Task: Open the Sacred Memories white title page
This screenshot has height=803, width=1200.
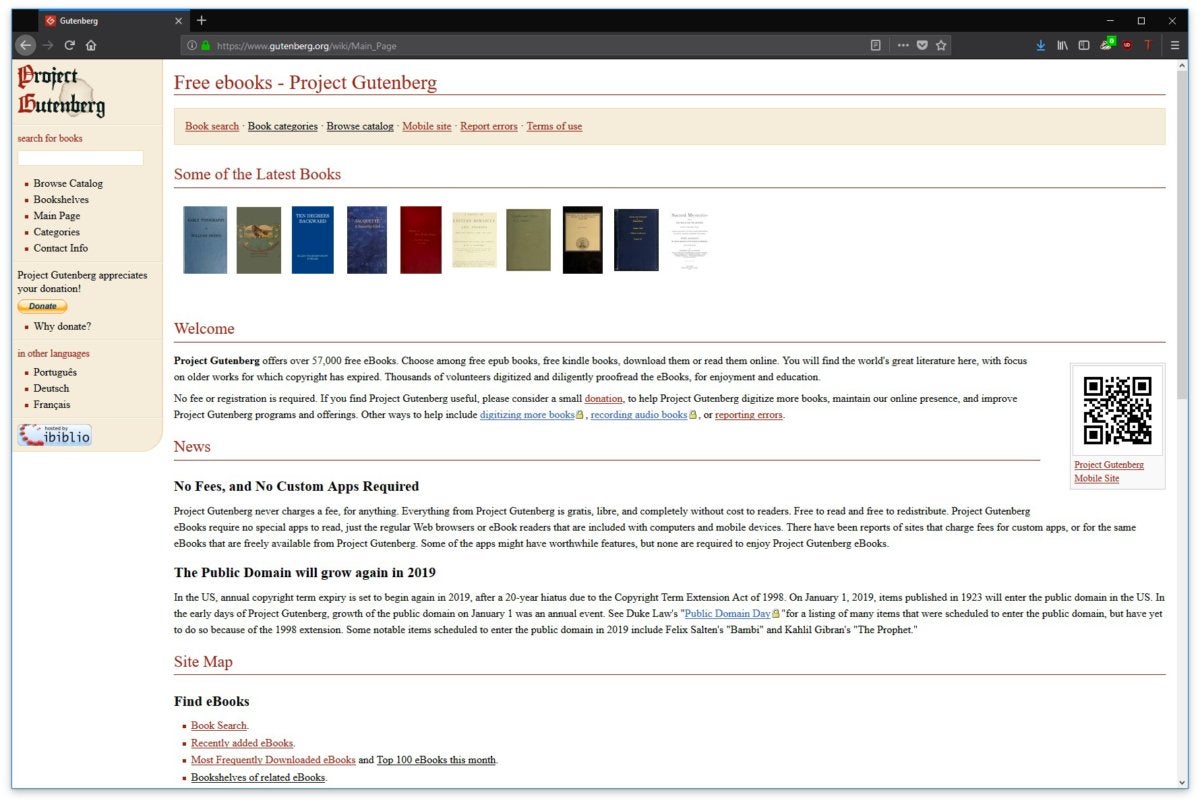Action: (690, 240)
